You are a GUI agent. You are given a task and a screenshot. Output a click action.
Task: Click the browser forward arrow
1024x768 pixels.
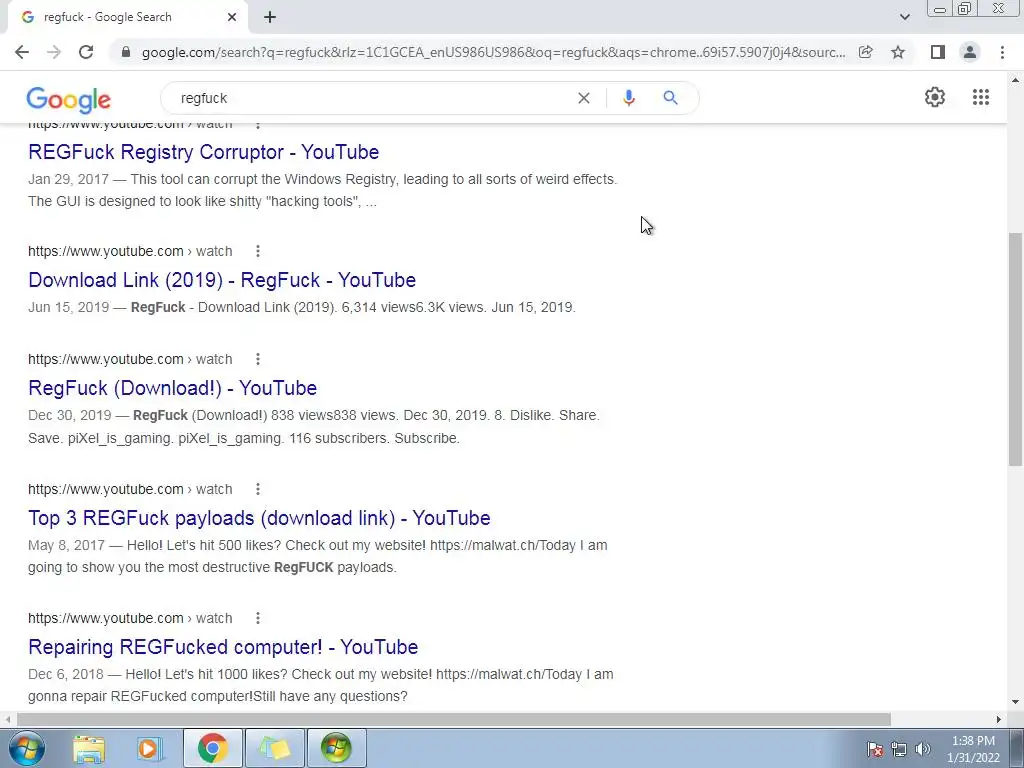coord(54,52)
